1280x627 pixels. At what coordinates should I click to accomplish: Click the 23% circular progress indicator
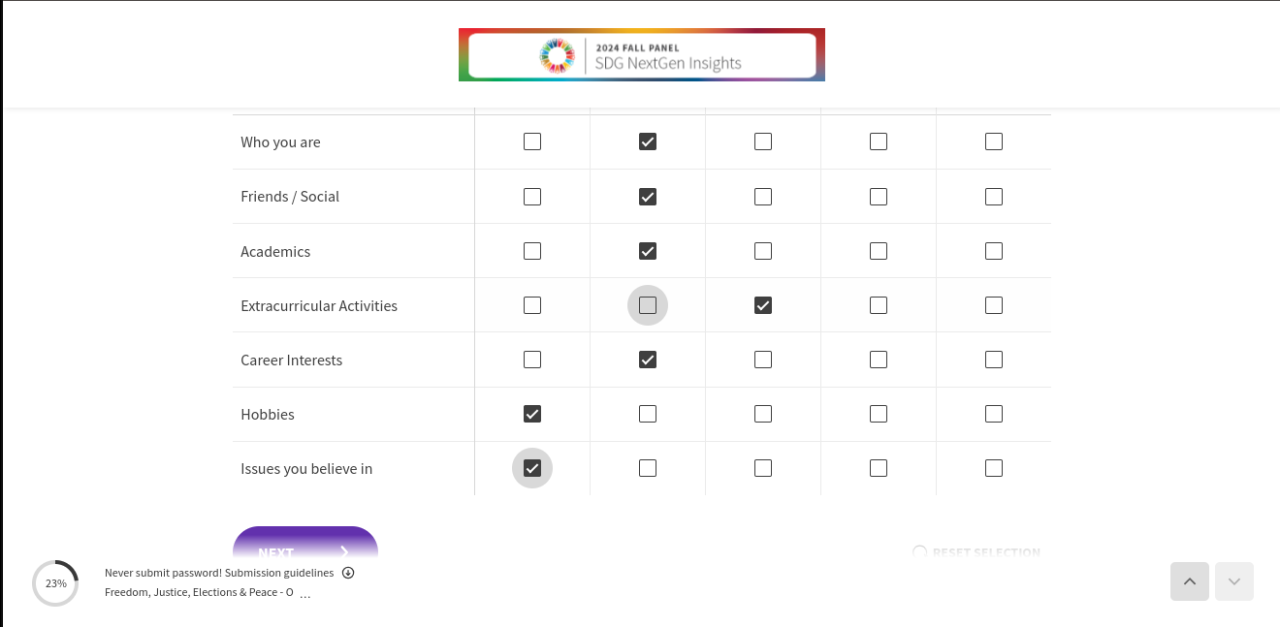click(55, 583)
